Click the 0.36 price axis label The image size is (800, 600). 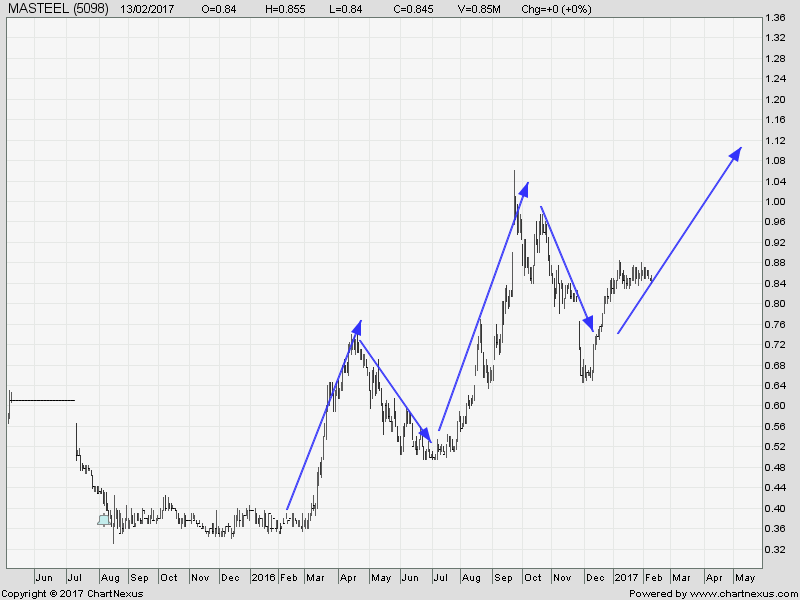776,529
